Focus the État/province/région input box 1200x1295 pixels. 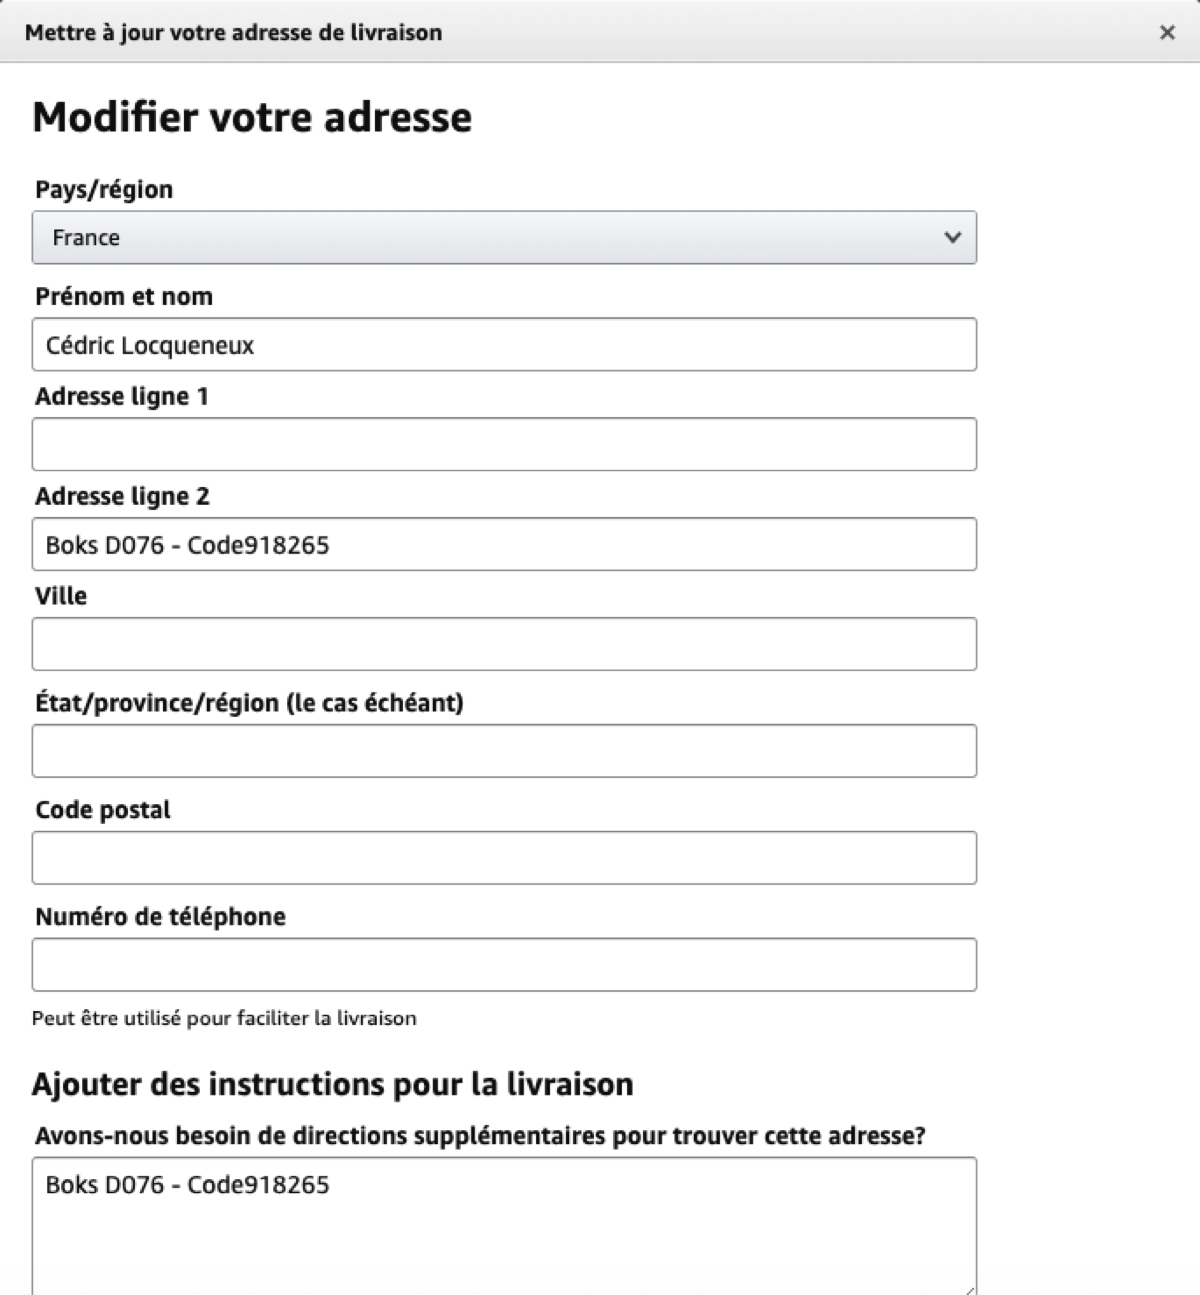click(504, 751)
